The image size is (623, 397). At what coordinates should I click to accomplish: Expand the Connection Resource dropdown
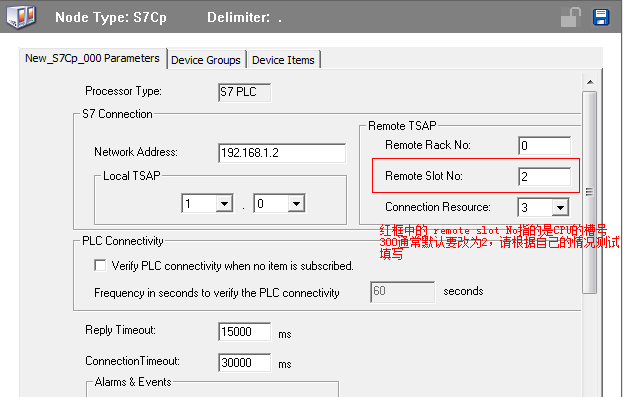pyautogui.click(x=560, y=207)
